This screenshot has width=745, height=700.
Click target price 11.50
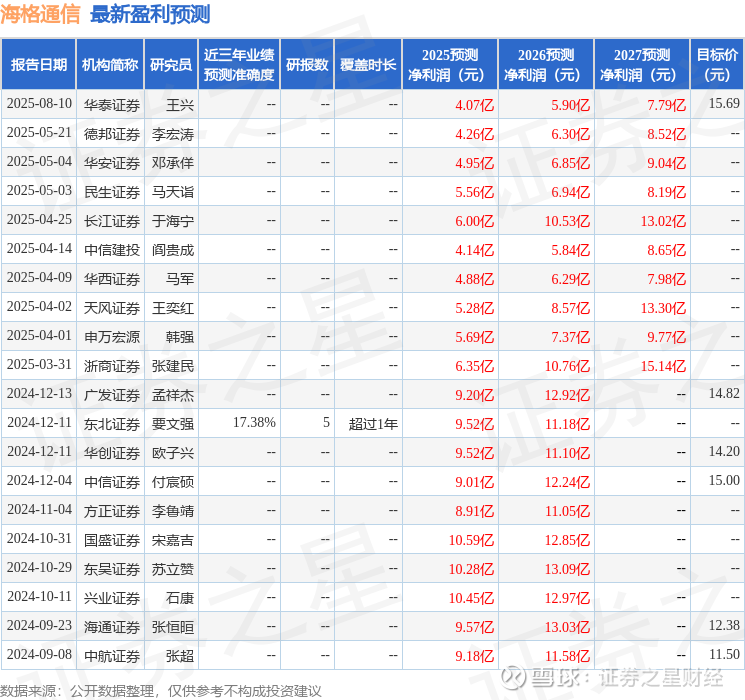tap(724, 654)
